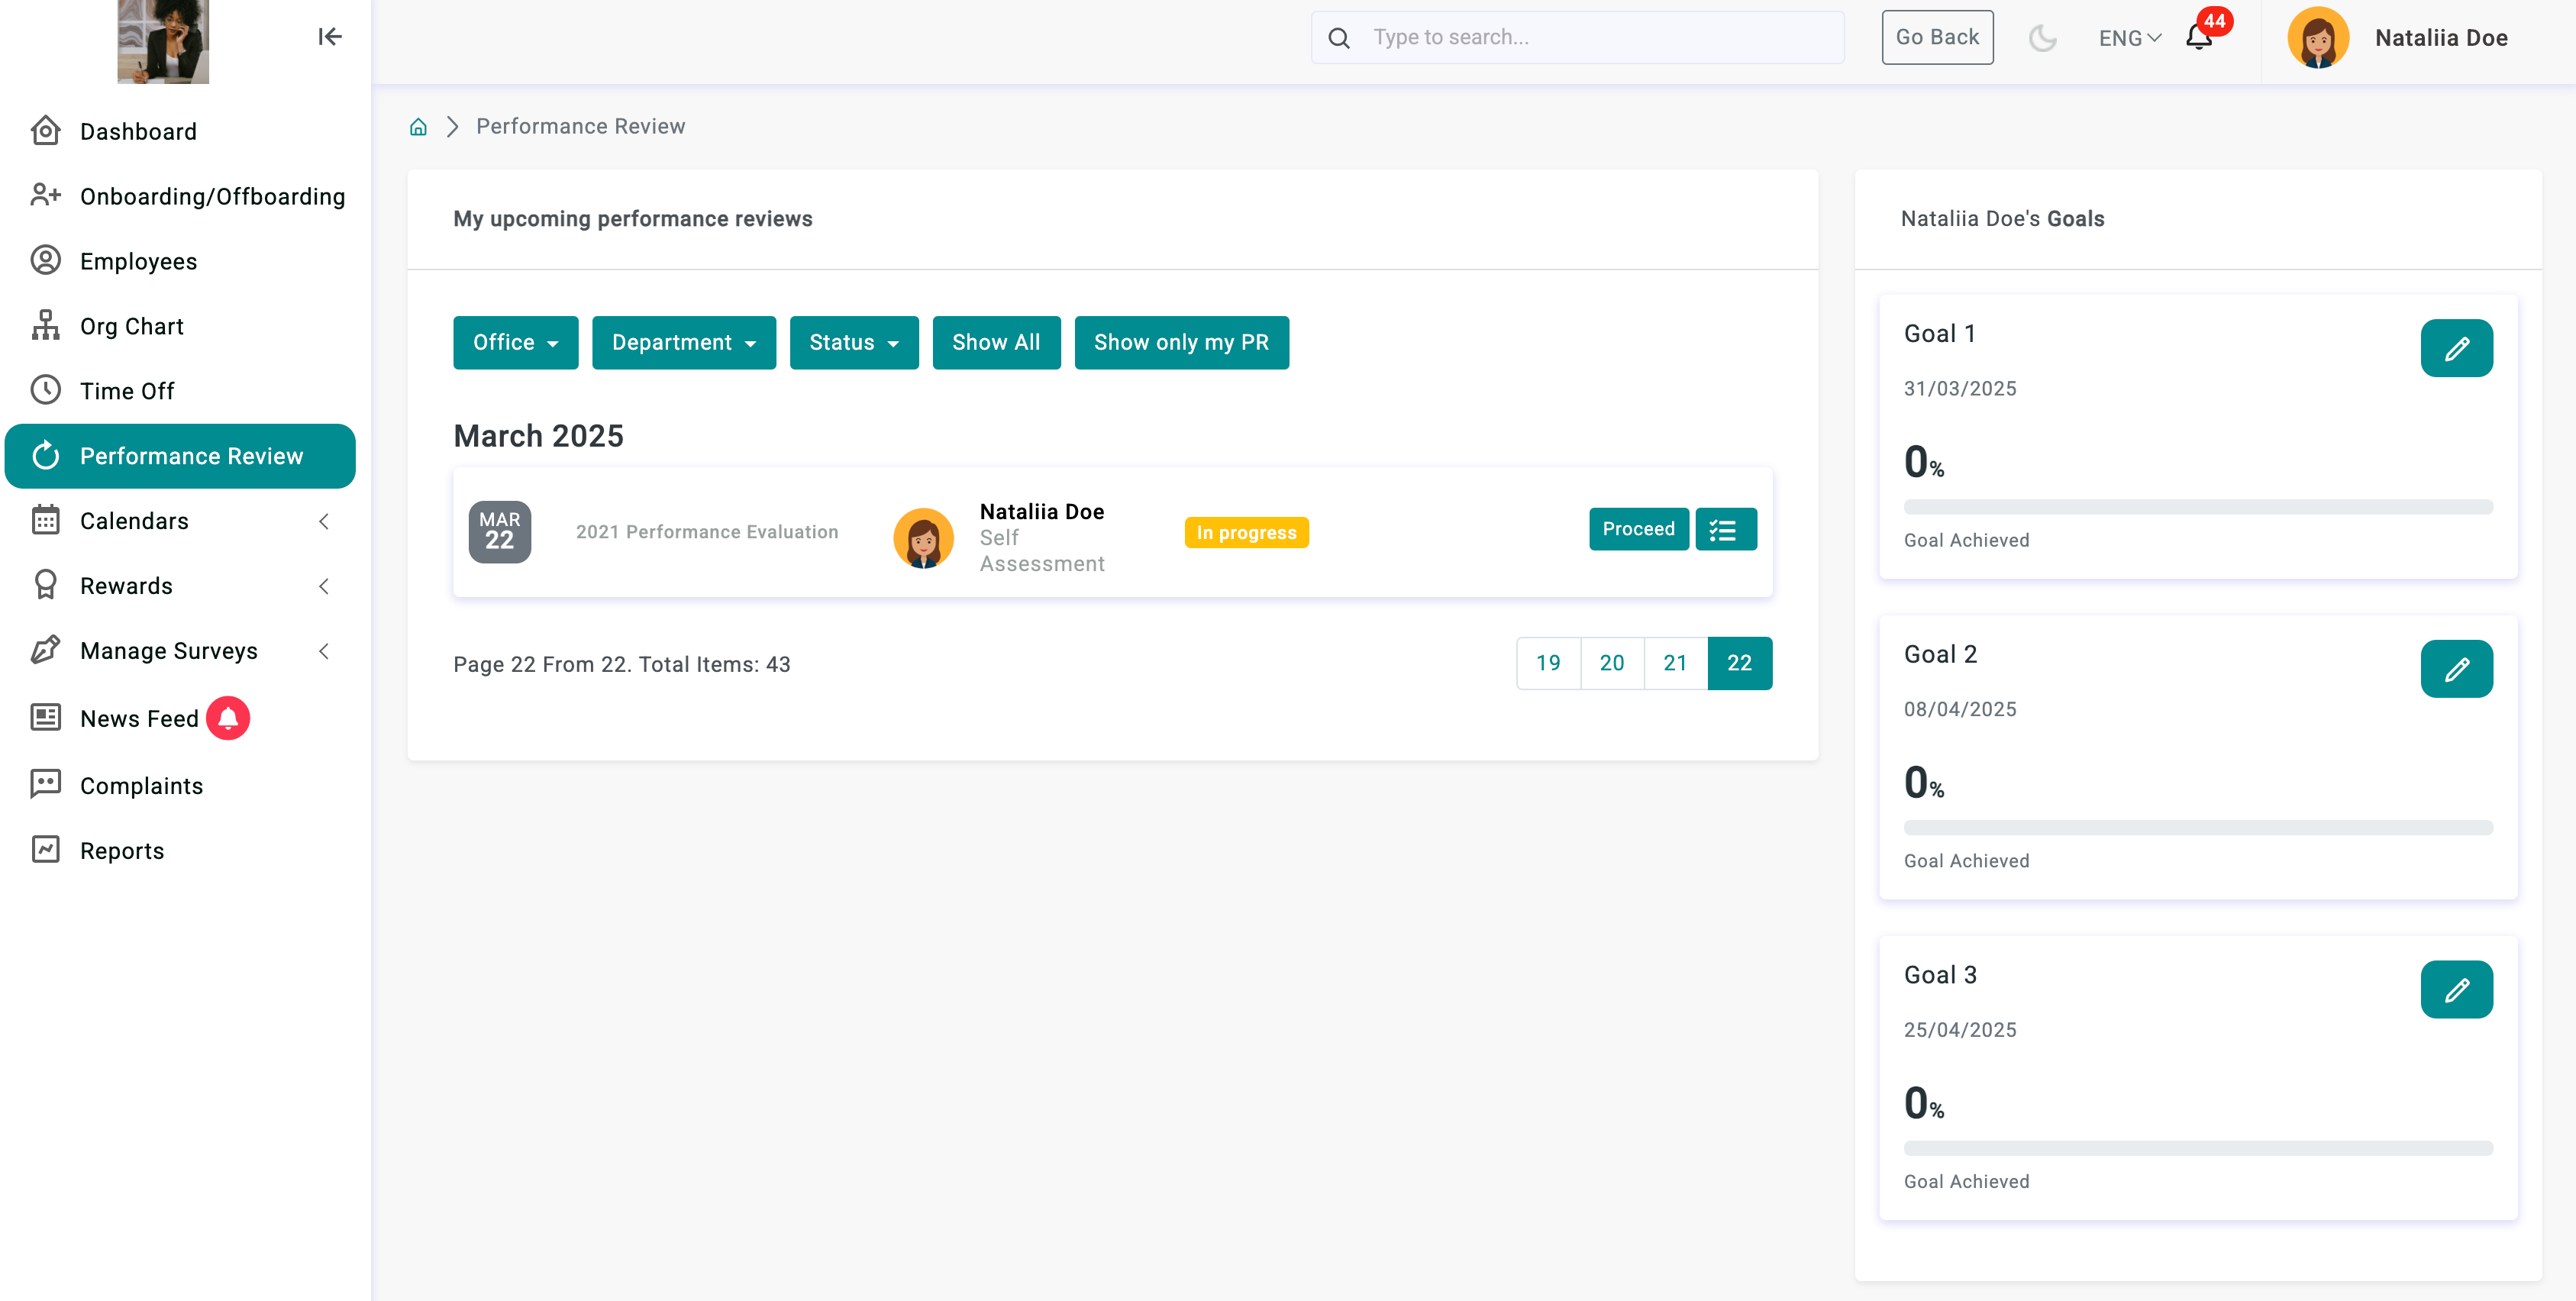Click the In progress status badge

coord(1247,533)
